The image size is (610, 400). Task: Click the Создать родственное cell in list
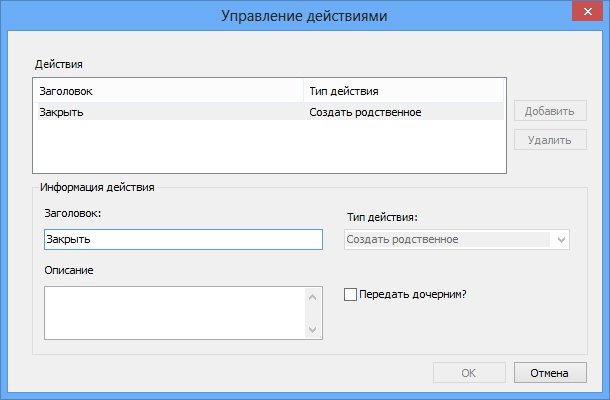pos(364,112)
